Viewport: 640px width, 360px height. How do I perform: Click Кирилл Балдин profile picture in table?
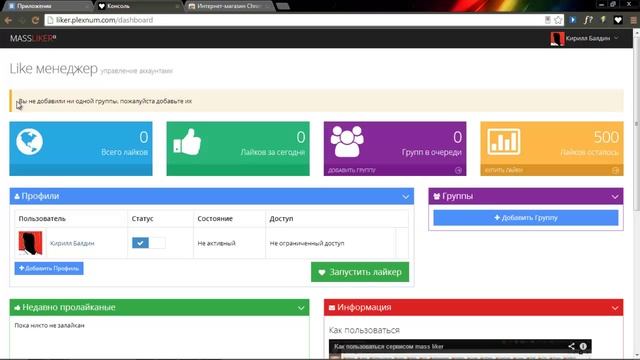click(30, 243)
